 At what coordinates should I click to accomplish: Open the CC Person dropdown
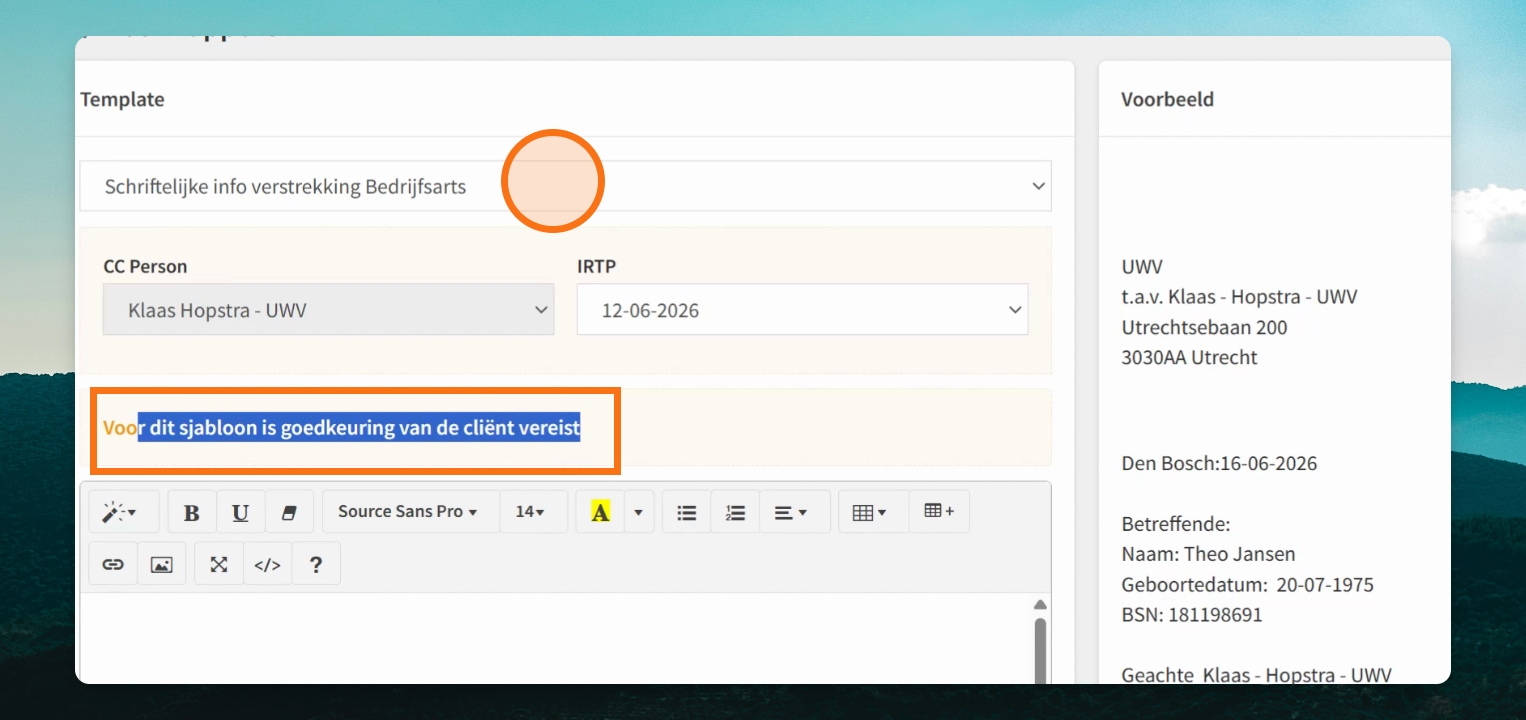point(328,310)
